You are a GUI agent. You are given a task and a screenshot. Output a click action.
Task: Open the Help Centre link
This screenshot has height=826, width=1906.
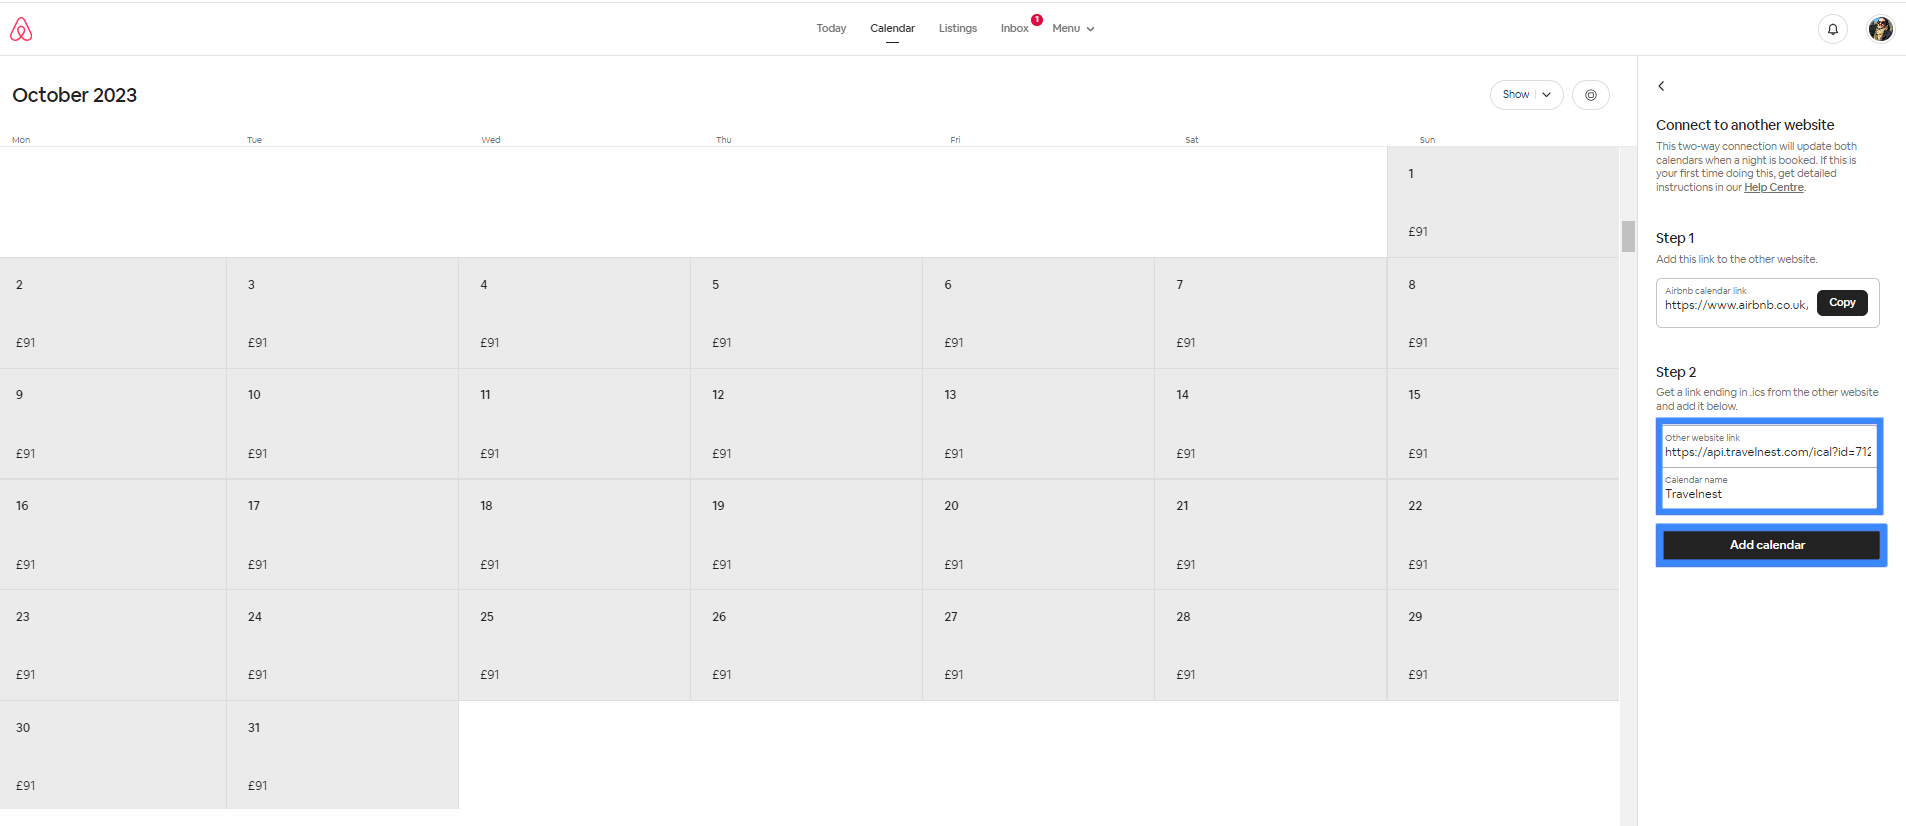(x=1773, y=188)
